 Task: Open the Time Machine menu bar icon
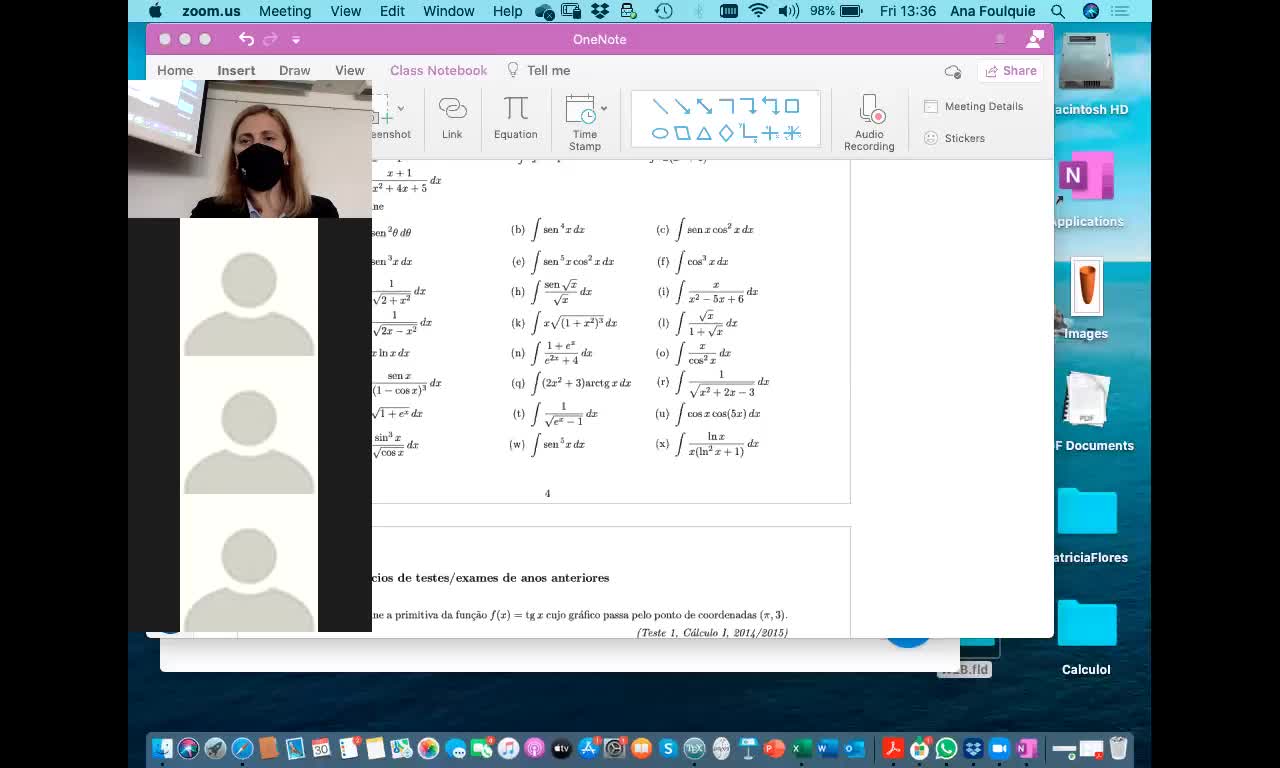tap(664, 11)
